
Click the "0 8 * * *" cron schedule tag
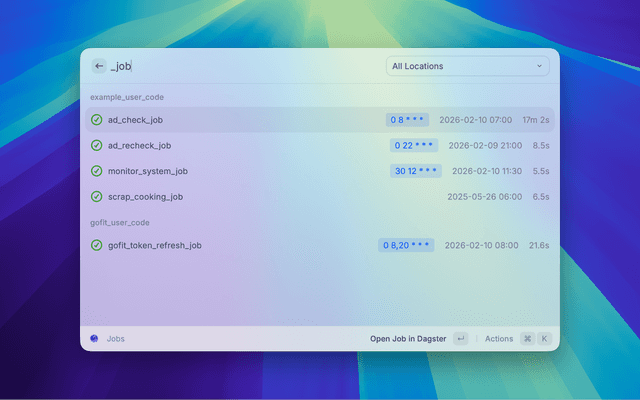(408, 120)
